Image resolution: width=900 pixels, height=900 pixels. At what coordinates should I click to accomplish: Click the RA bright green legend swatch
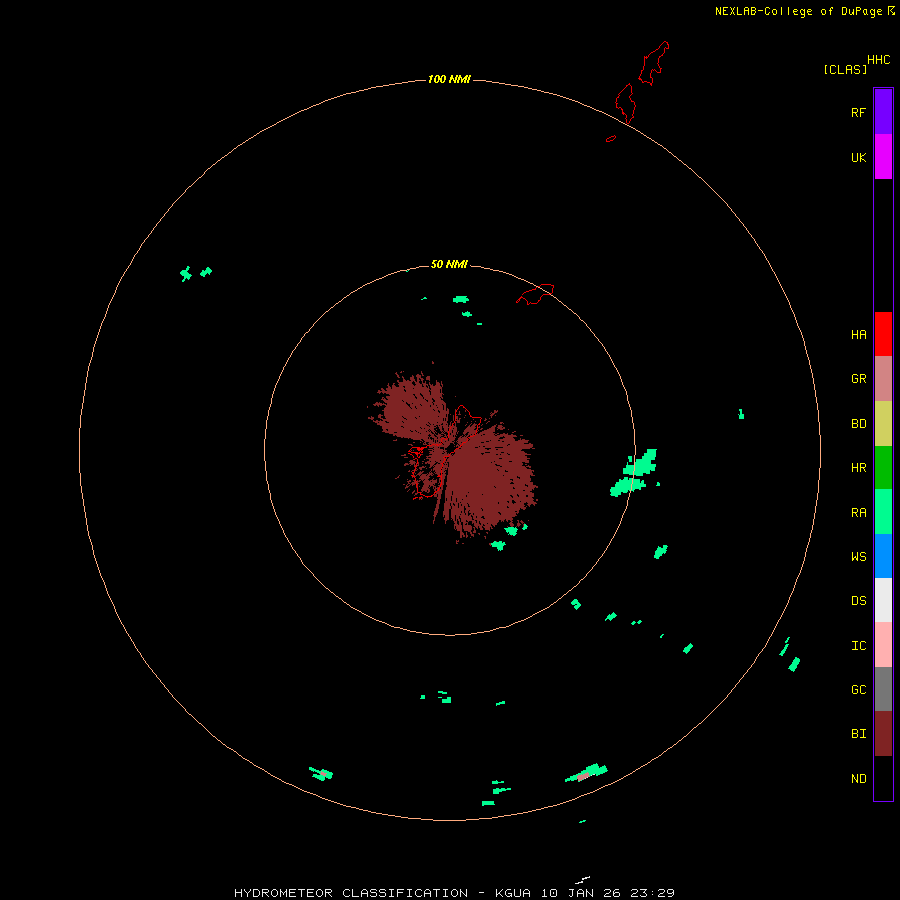(x=883, y=512)
